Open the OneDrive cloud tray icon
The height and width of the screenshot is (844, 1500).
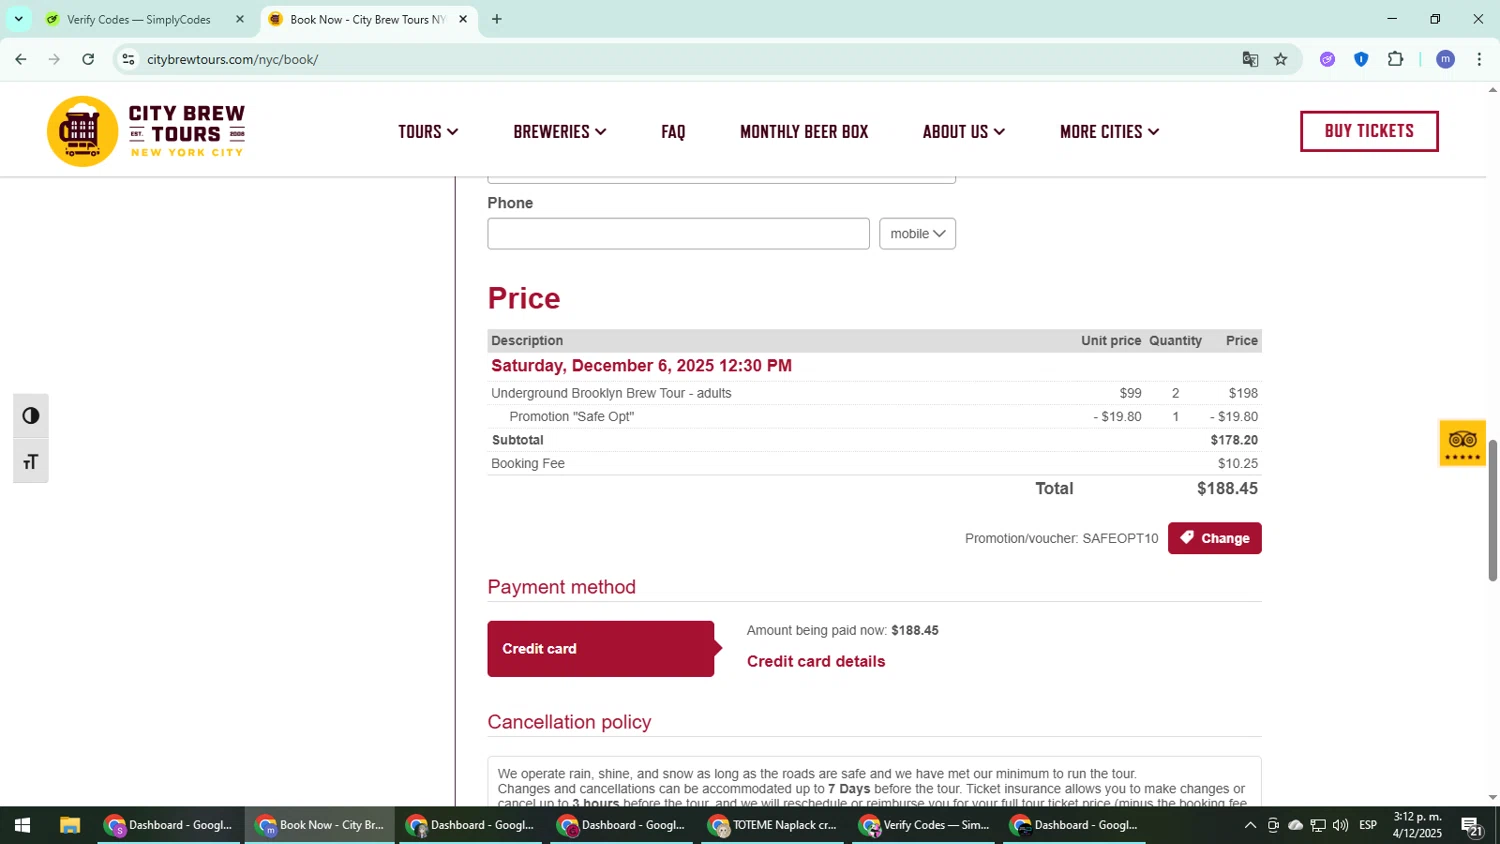point(1295,825)
